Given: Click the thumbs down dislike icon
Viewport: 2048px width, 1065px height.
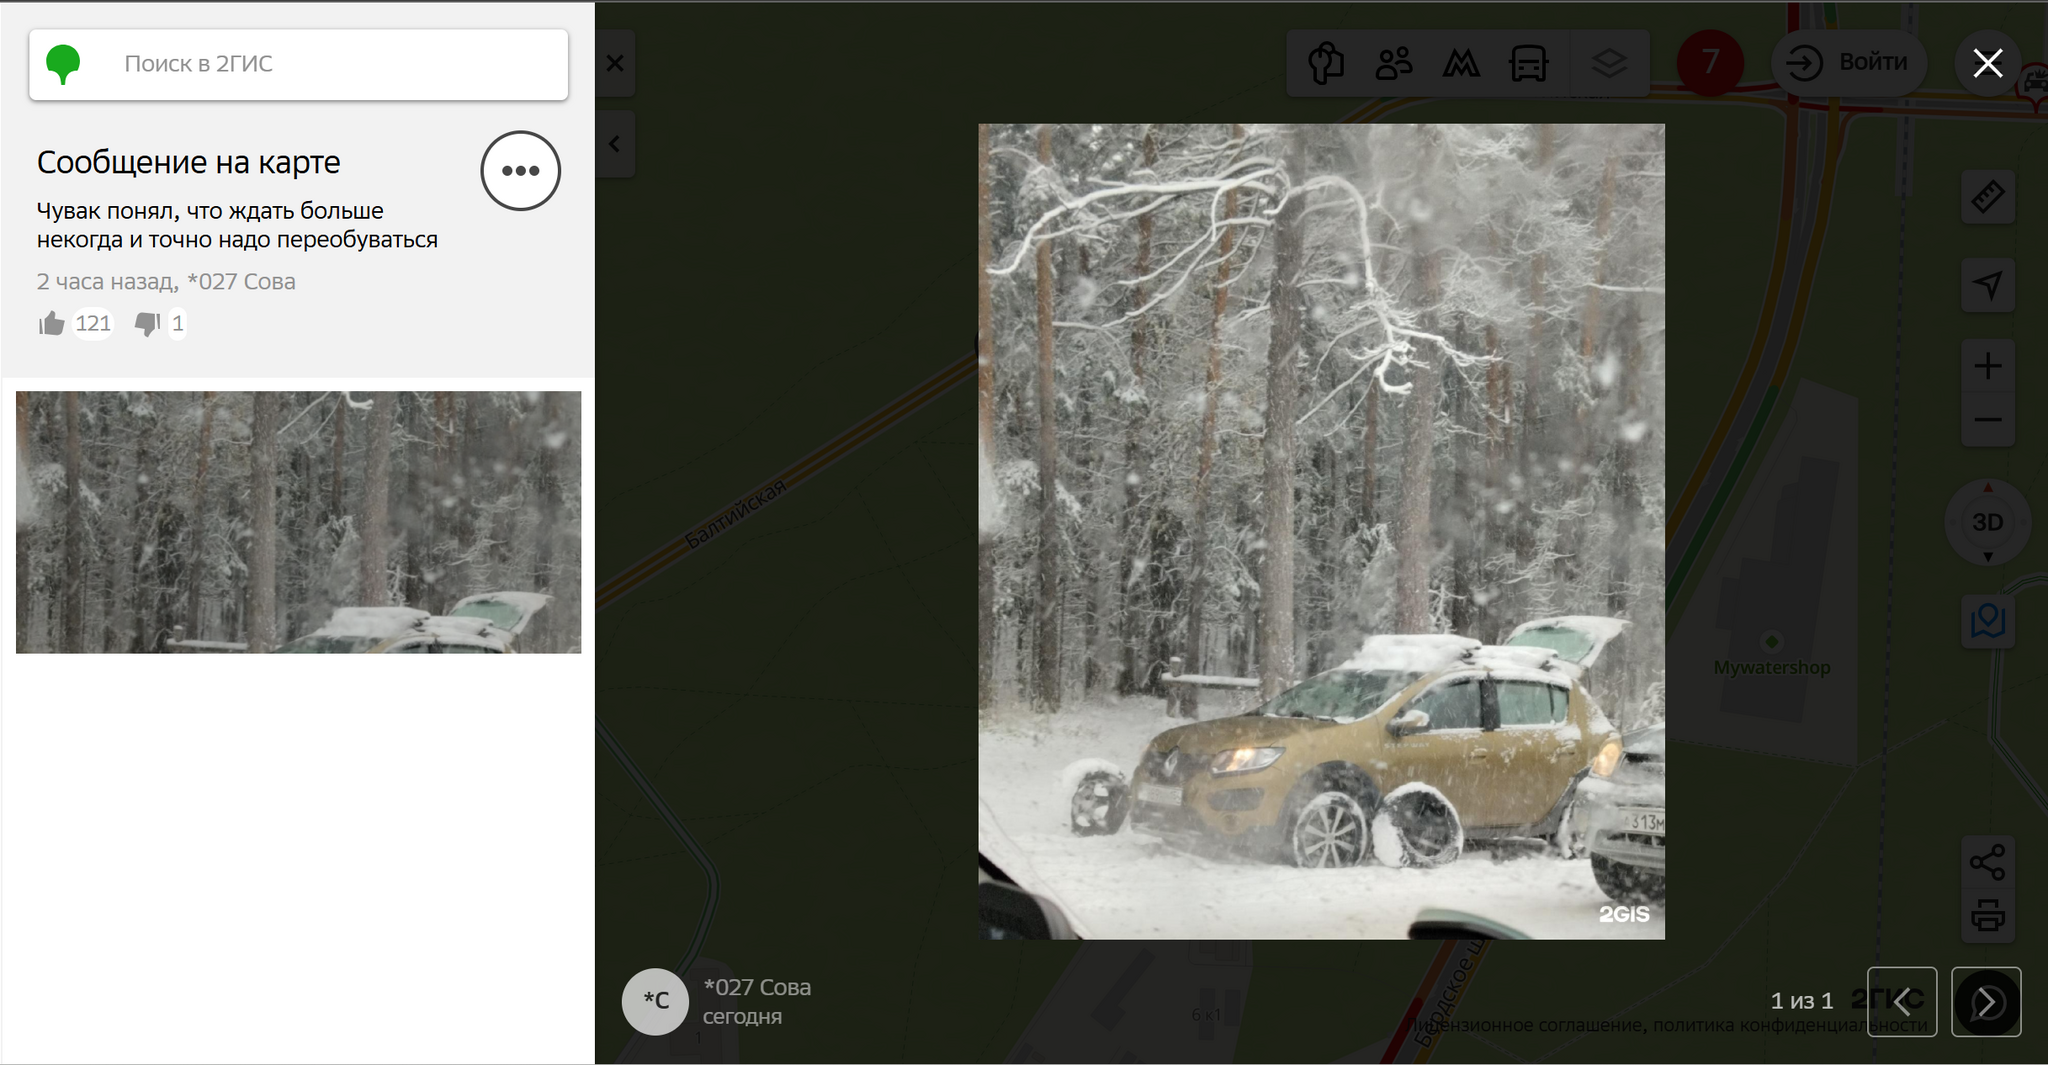Looking at the screenshot, I should pos(148,323).
